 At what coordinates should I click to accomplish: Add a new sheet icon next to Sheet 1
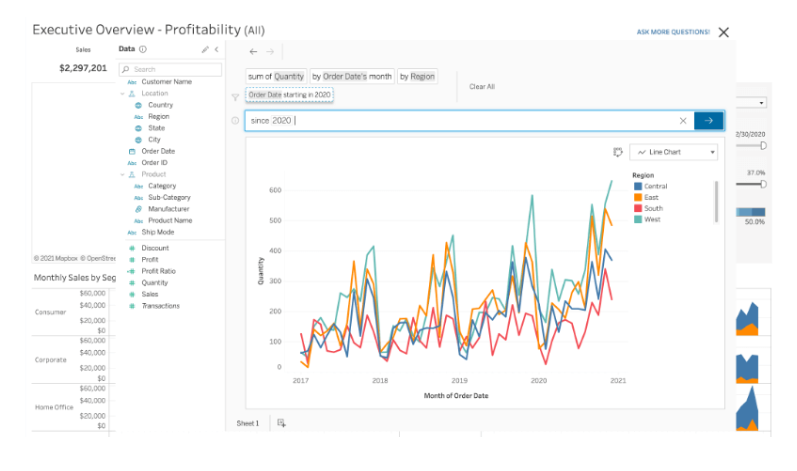281,423
